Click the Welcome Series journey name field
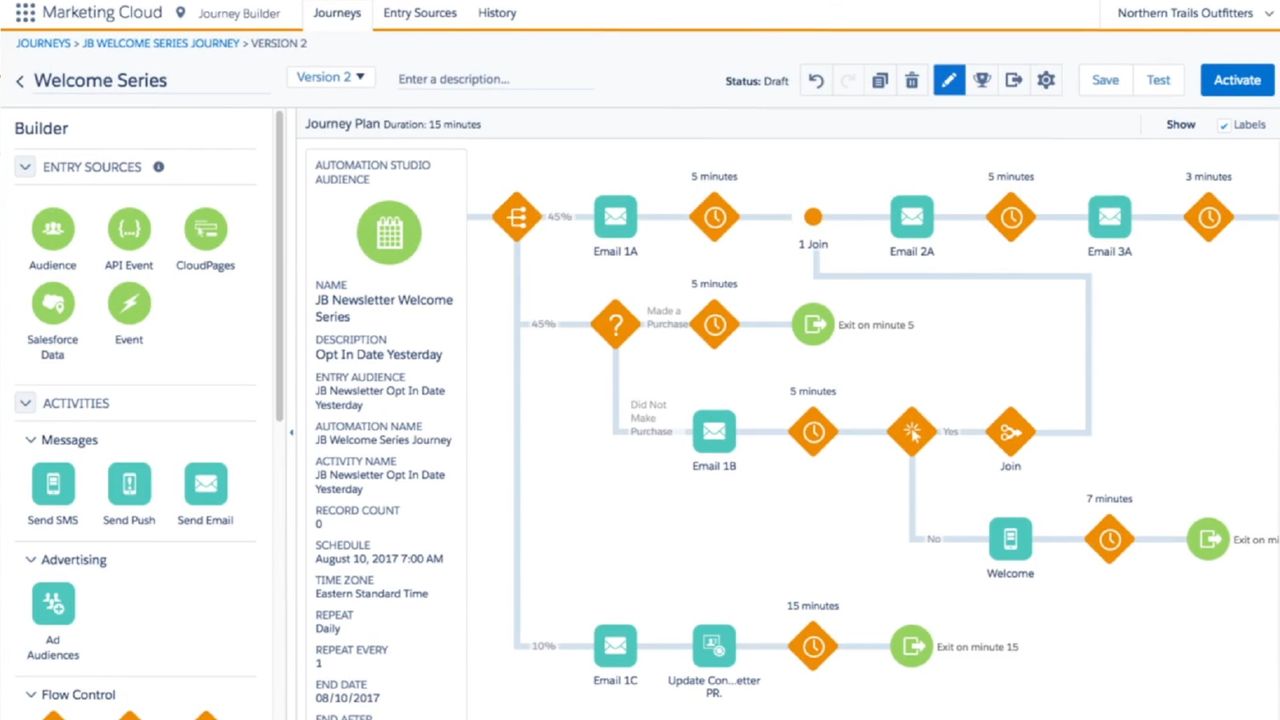Image resolution: width=1280 pixels, height=720 pixels. tap(150, 81)
